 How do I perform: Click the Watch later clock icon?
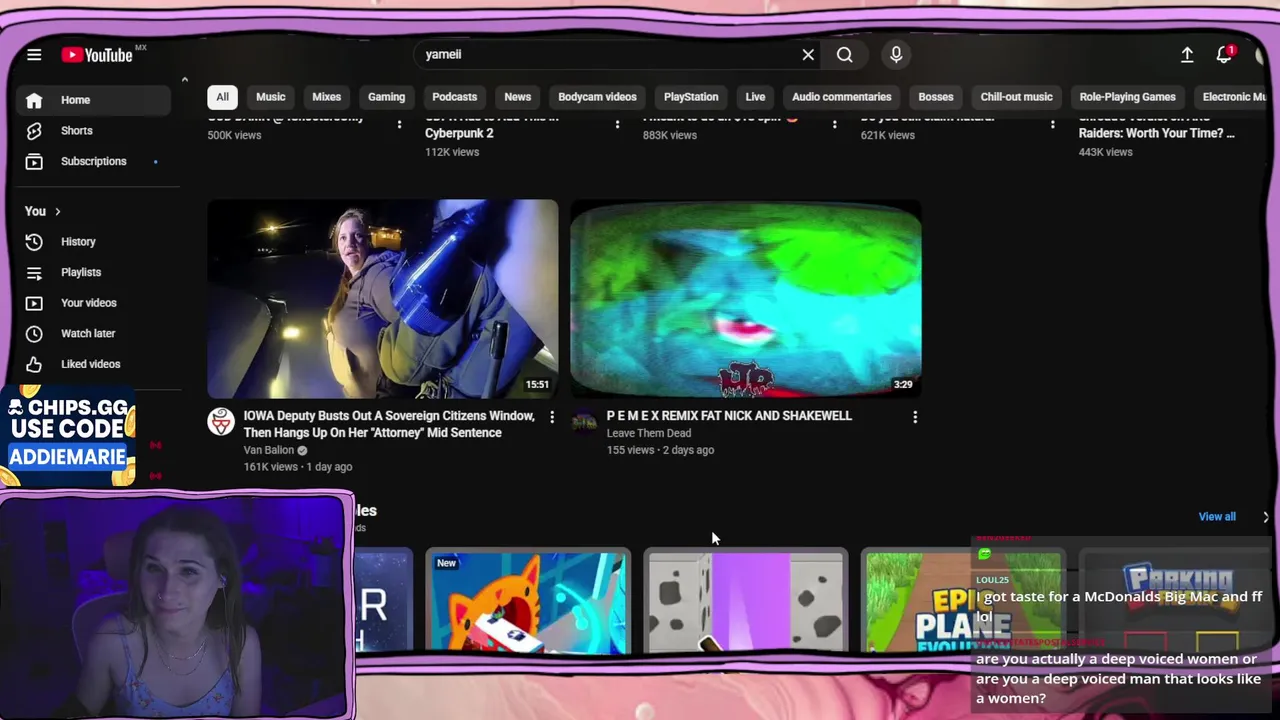click(34, 333)
